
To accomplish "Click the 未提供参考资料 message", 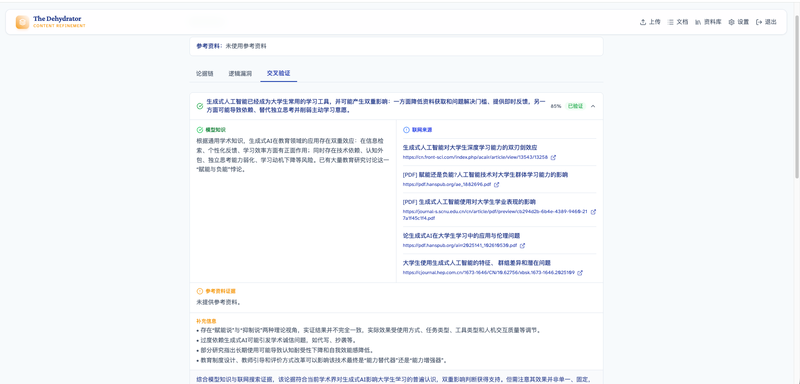I will (x=218, y=302).
